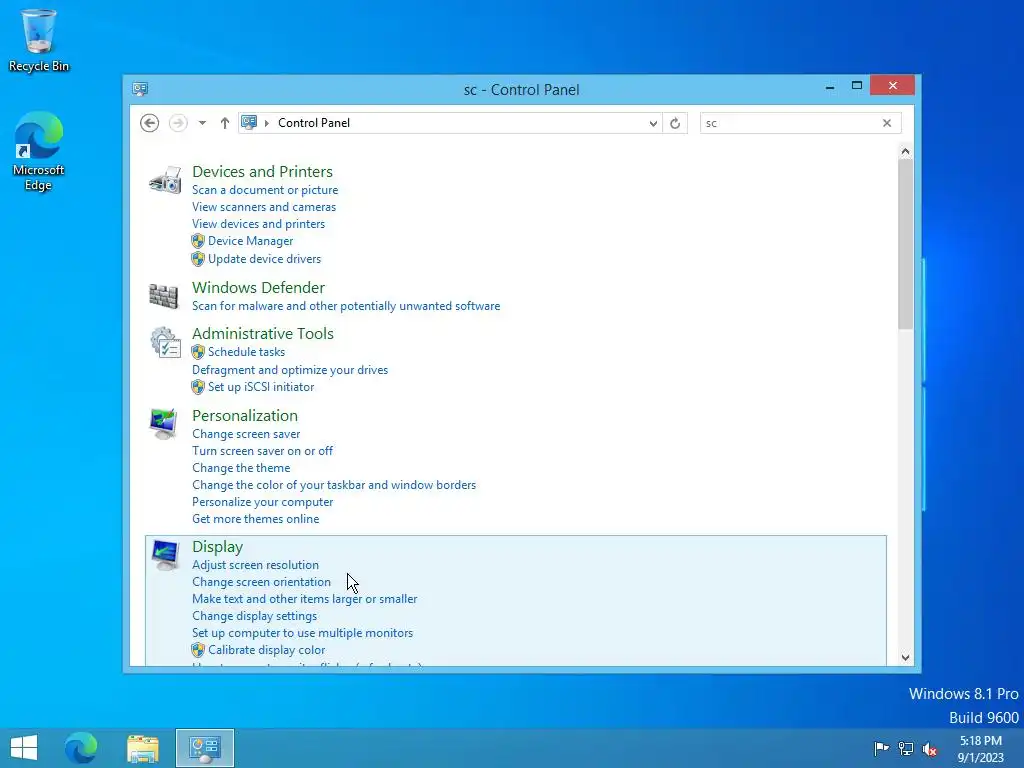Open Calibrate display color link
The image size is (1024, 768).
click(266, 650)
